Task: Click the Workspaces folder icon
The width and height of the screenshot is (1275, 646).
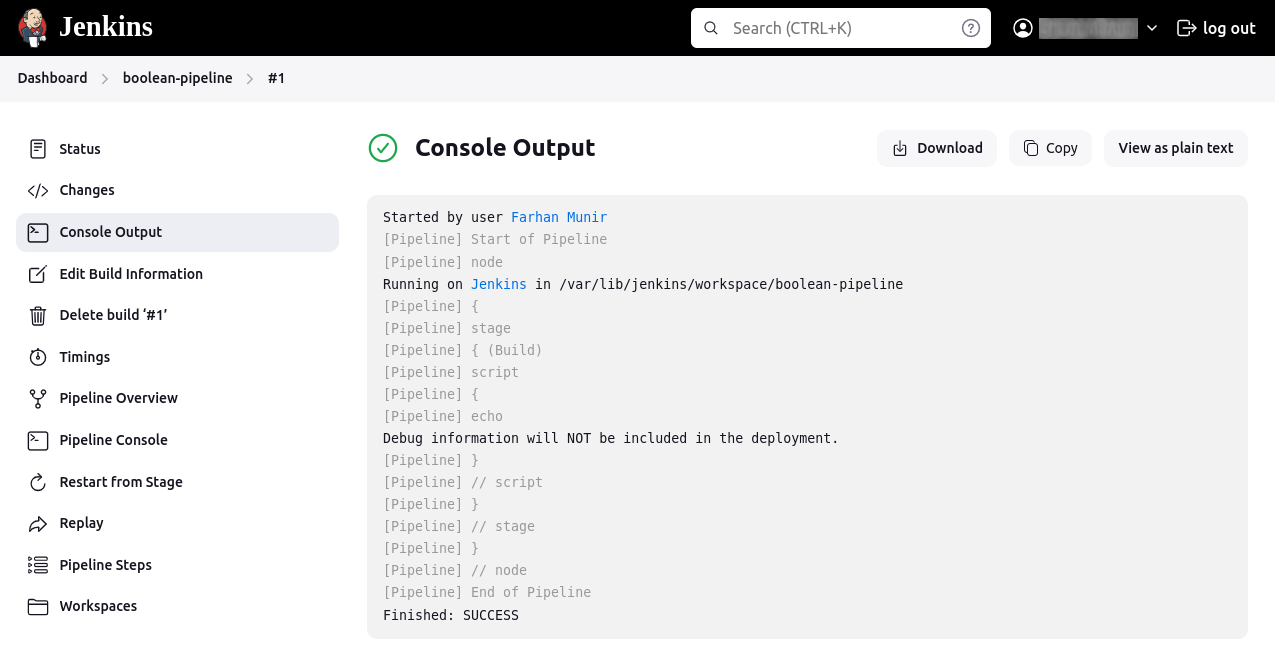Action: pyautogui.click(x=38, y=606)
